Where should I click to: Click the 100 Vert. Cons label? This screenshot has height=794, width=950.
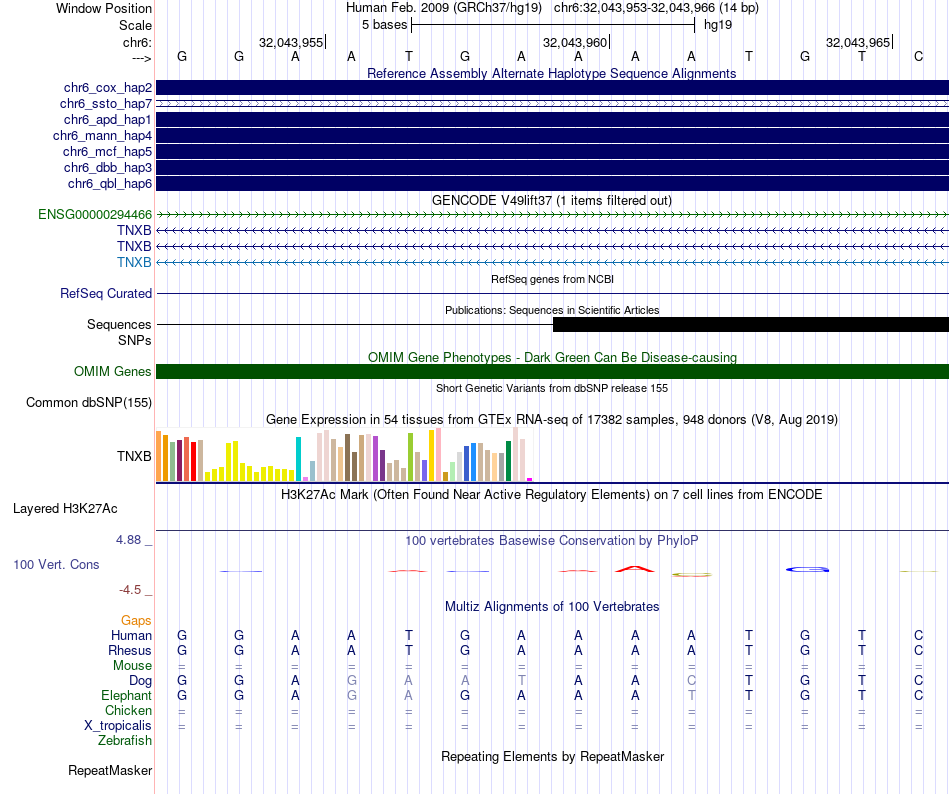(x=56, y=564)
